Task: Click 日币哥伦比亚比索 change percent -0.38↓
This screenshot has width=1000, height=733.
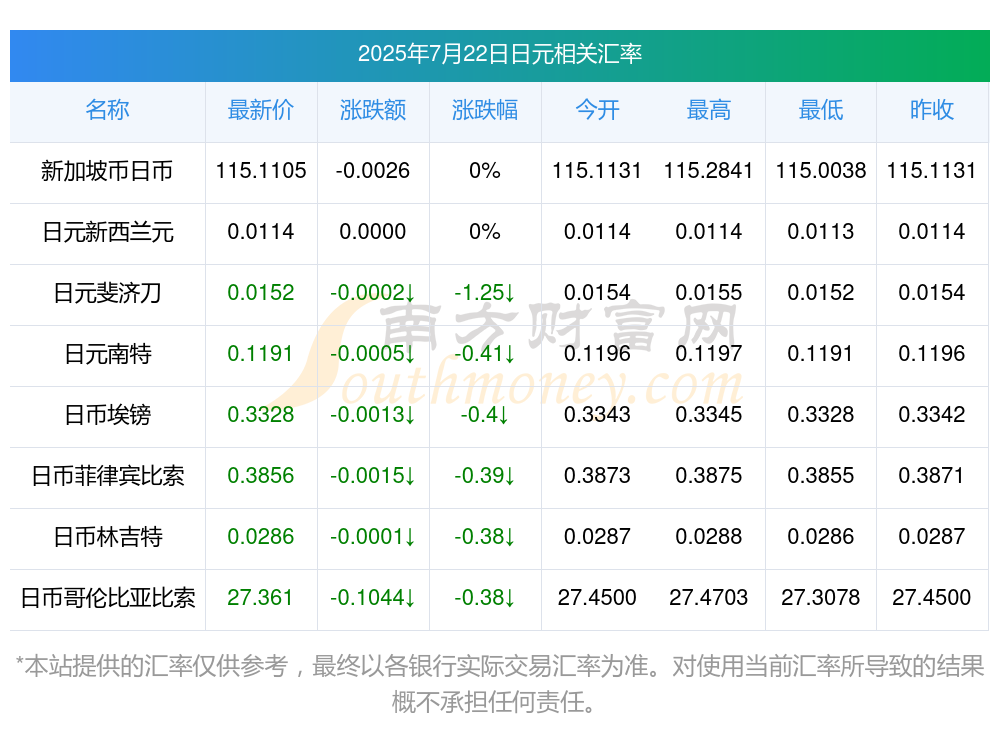Action: click(x=485, y=598)
